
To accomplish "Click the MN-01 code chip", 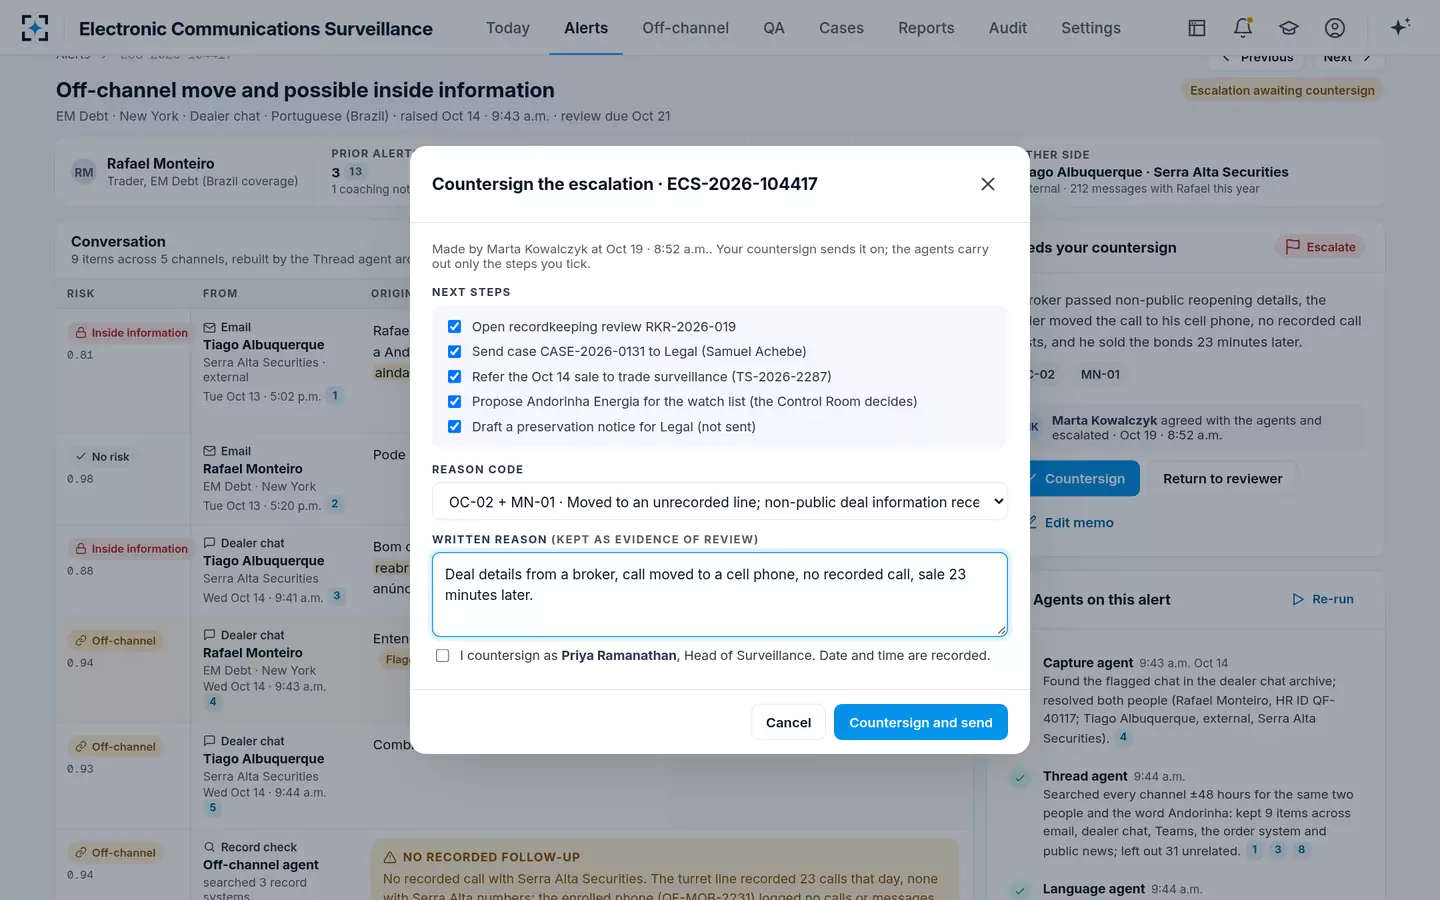I will (x=1100, y=375).
